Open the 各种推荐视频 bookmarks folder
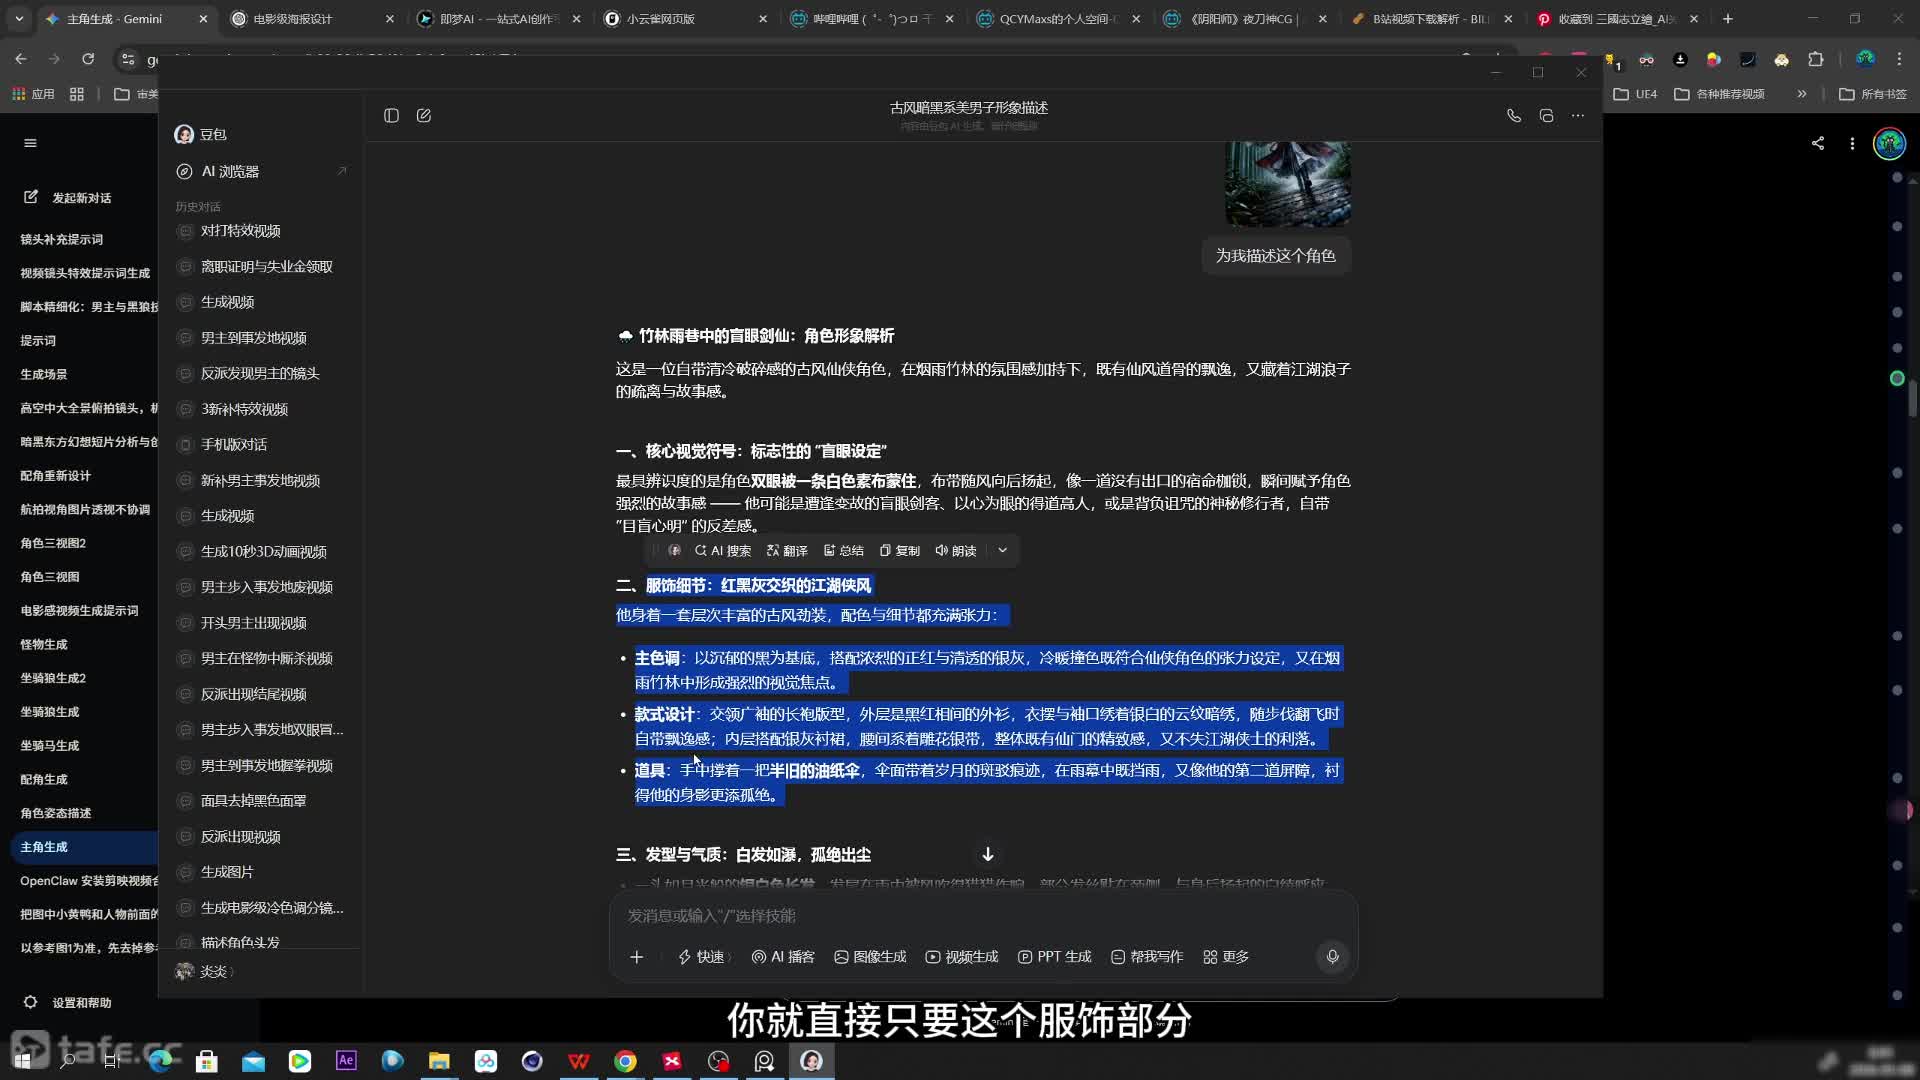 click(1720, 94)
